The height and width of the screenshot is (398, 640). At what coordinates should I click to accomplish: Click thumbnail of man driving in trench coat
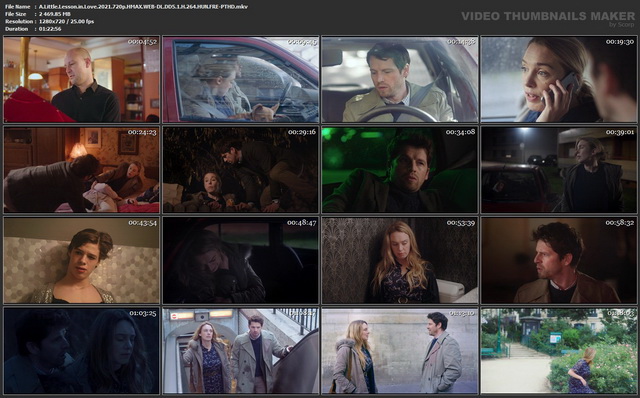click(x=400, y=80)
